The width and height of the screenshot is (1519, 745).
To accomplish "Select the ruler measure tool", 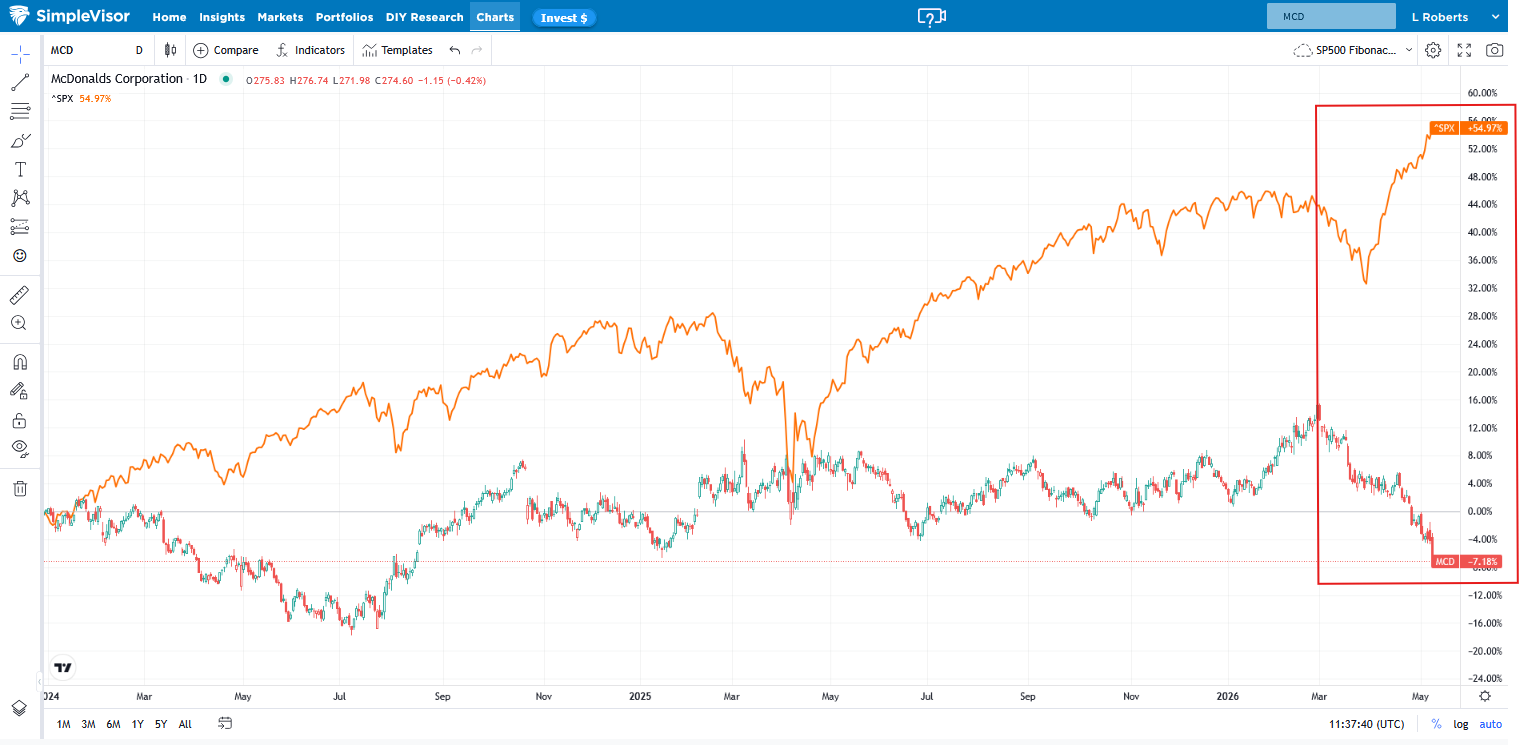I will [x=20, y=295].
